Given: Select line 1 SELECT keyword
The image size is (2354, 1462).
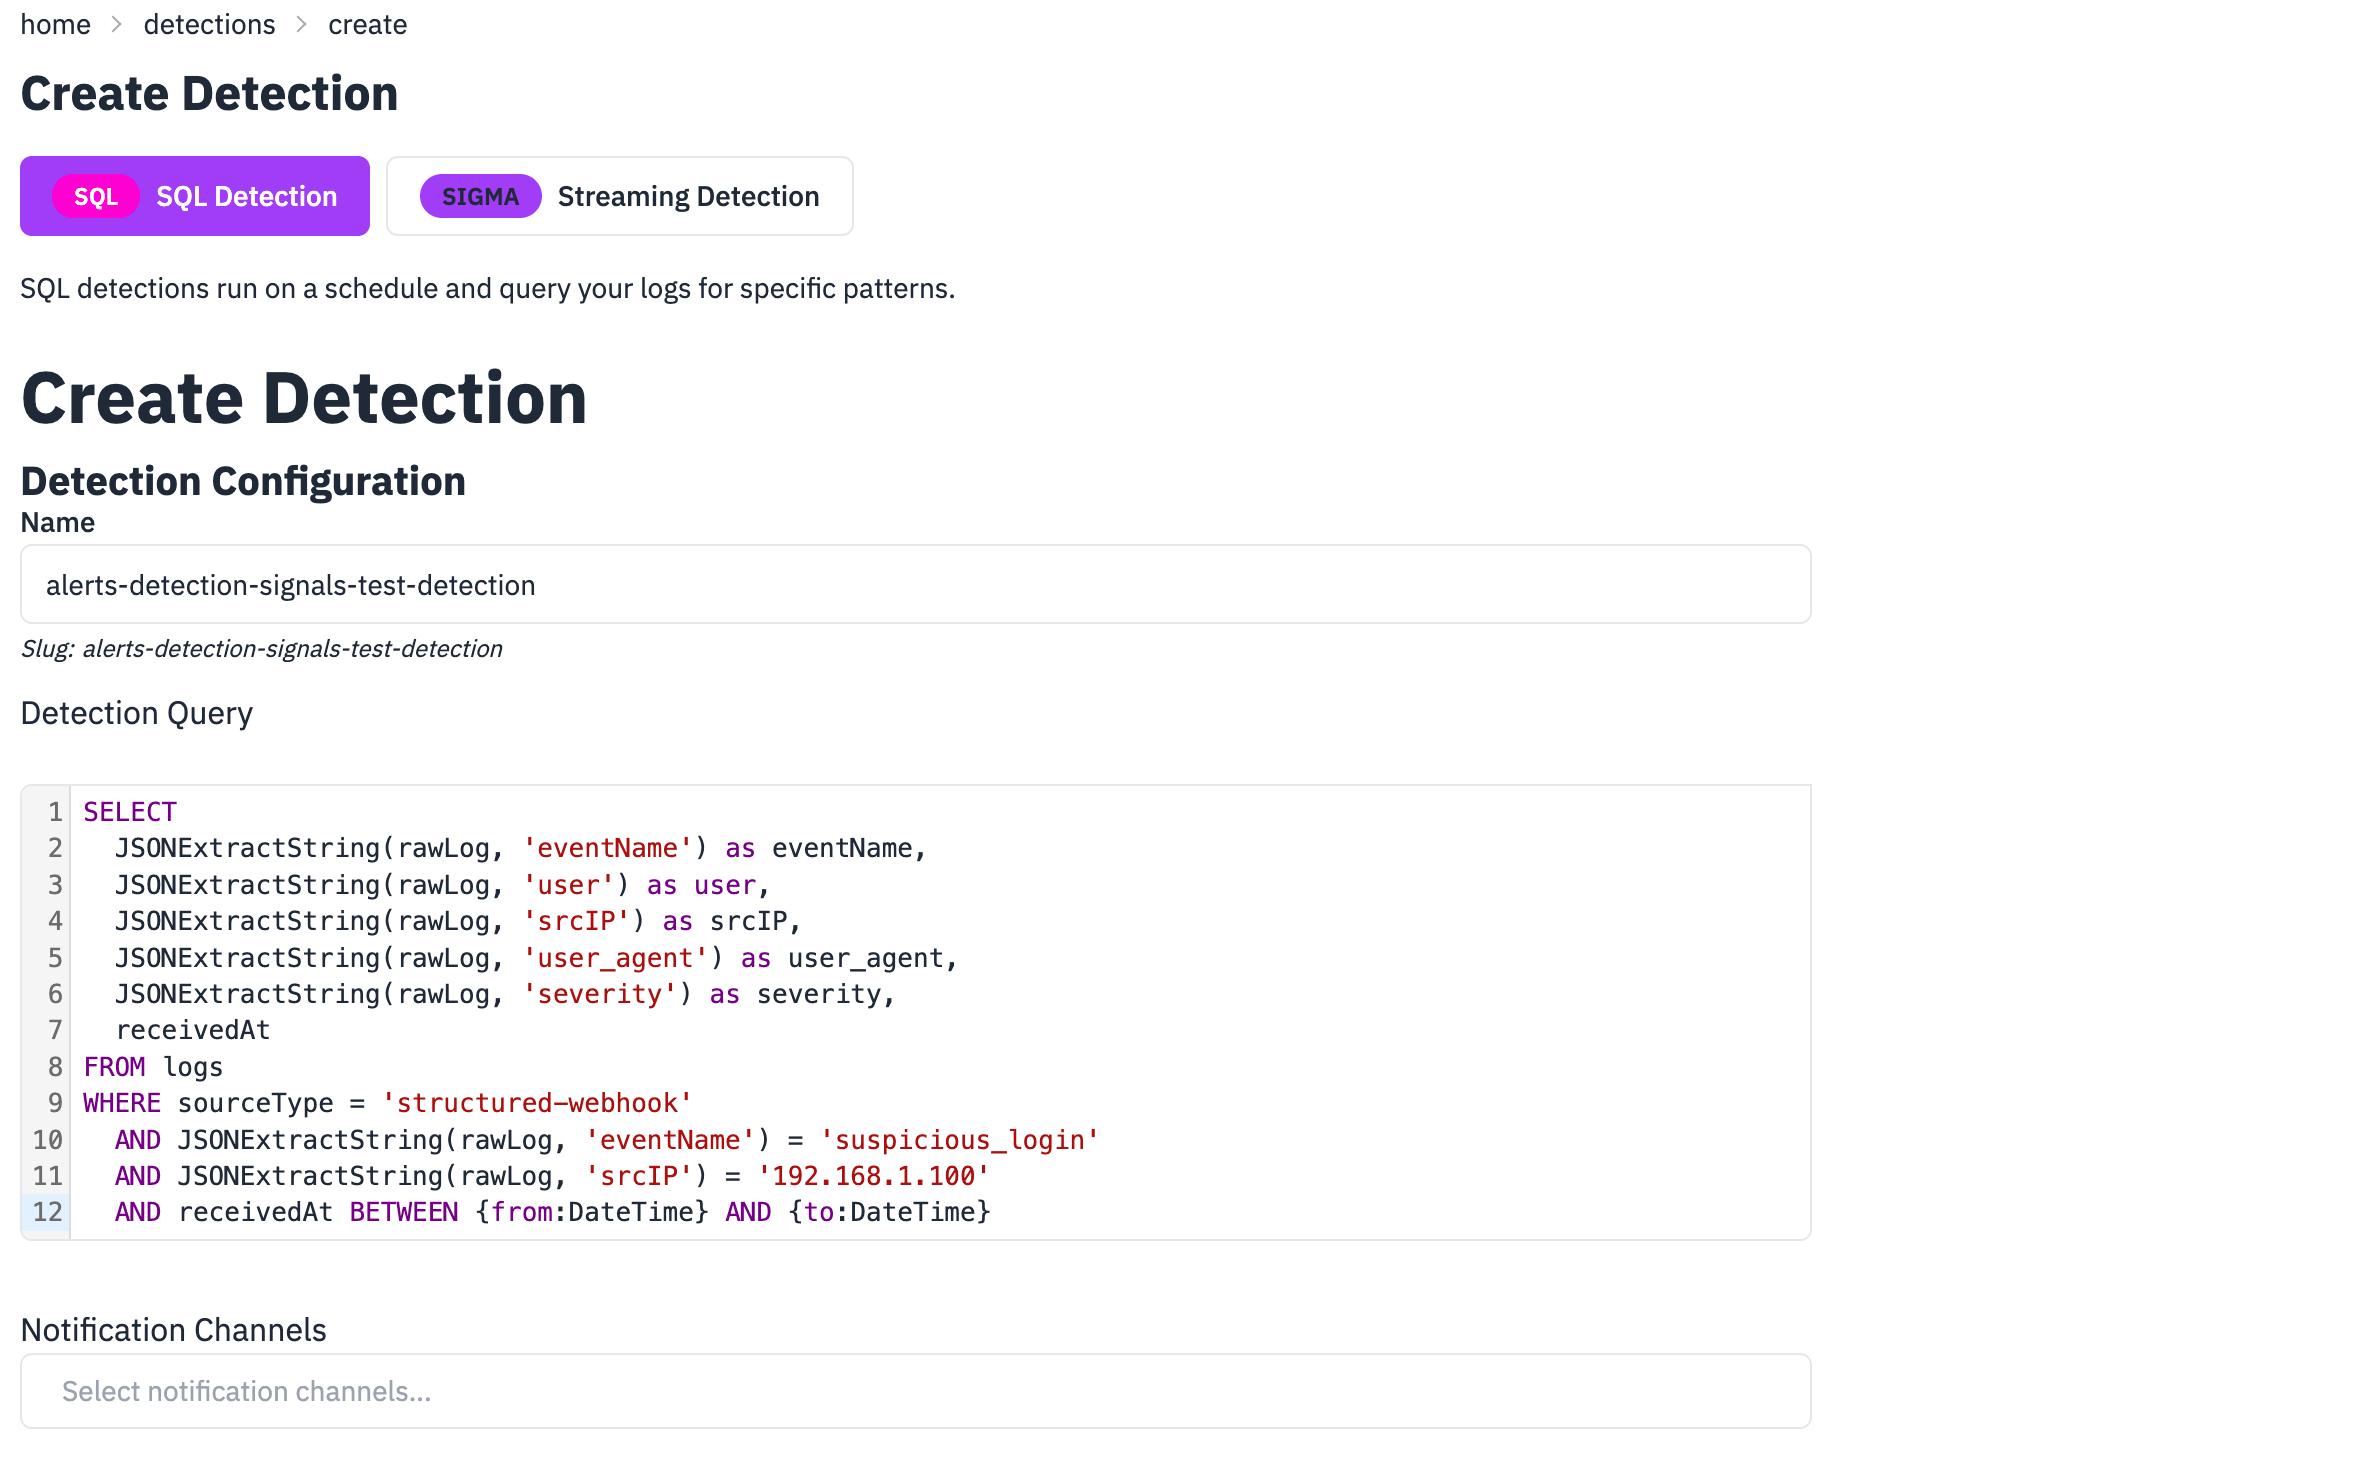Looking at the screenshot, I should click(130, 811).
